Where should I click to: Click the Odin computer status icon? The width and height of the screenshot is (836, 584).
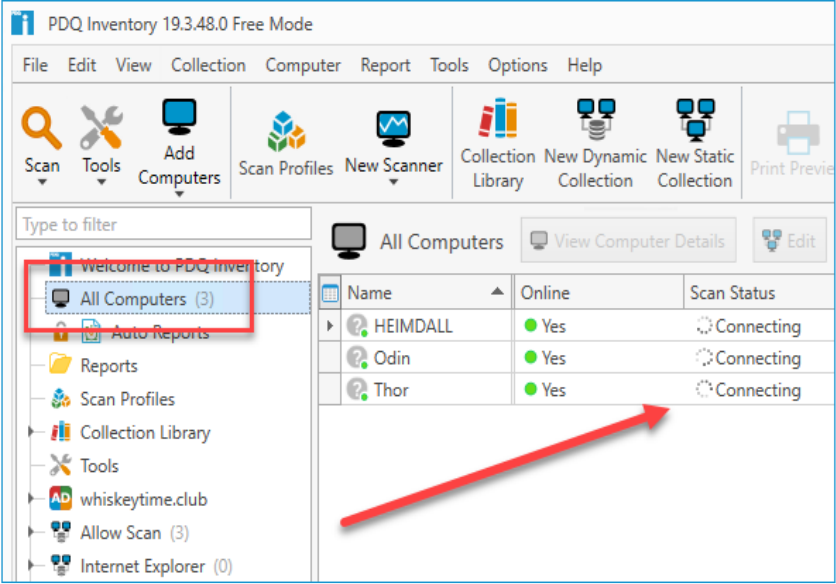point(357,357)
